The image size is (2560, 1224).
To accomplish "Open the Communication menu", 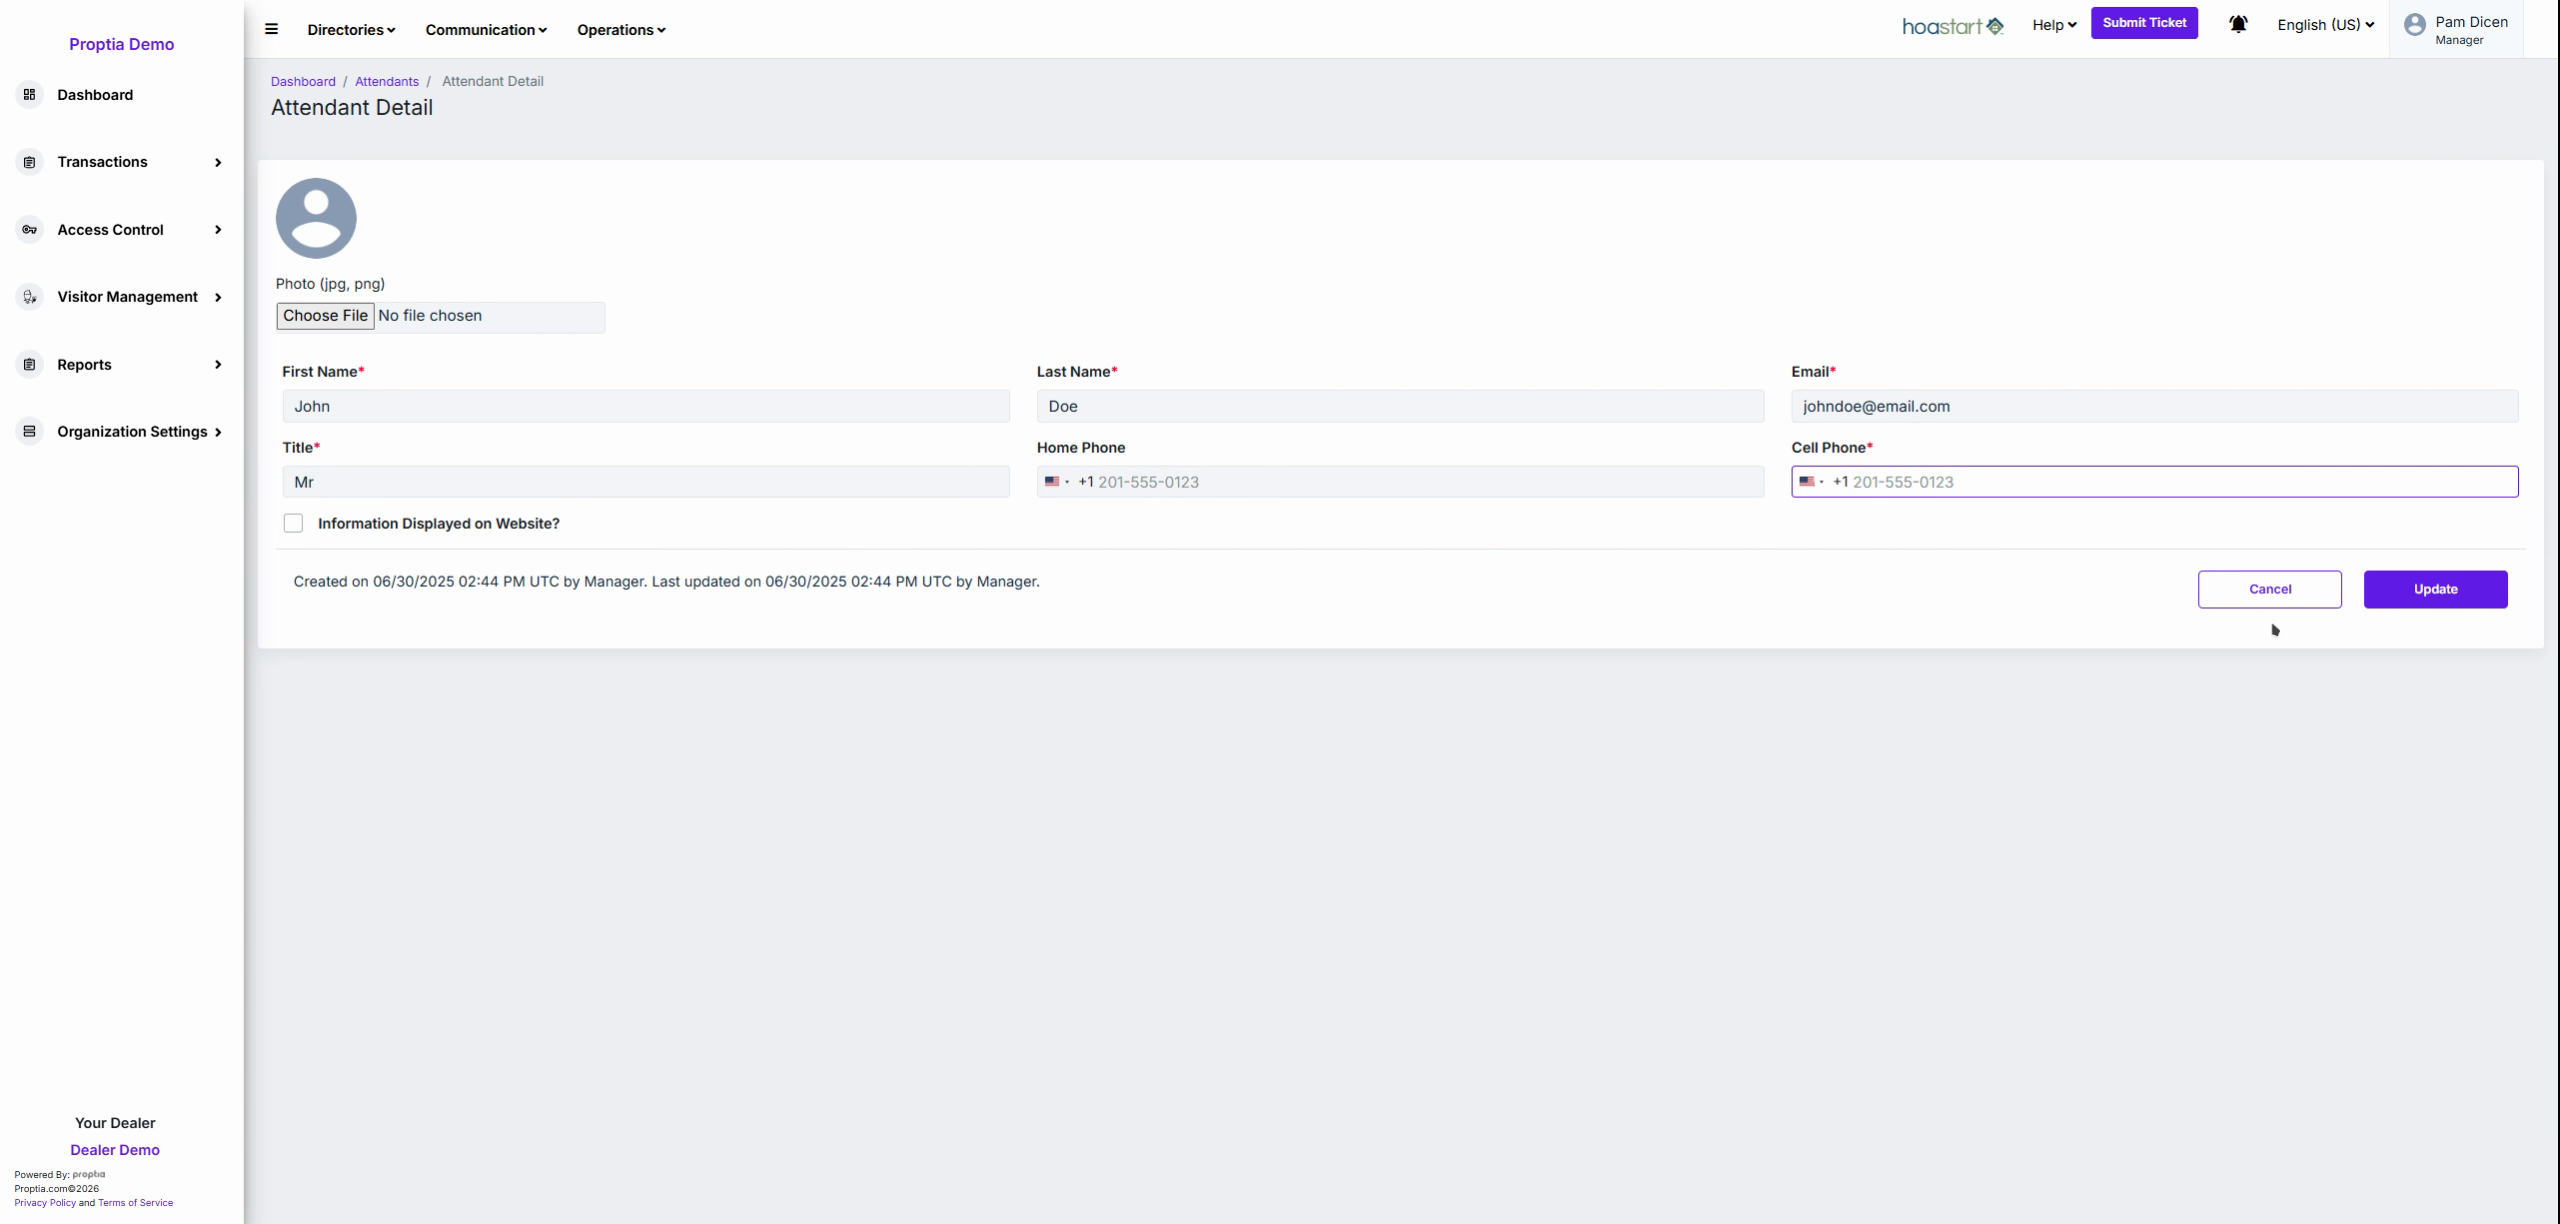I will click(x=486, y=30).
